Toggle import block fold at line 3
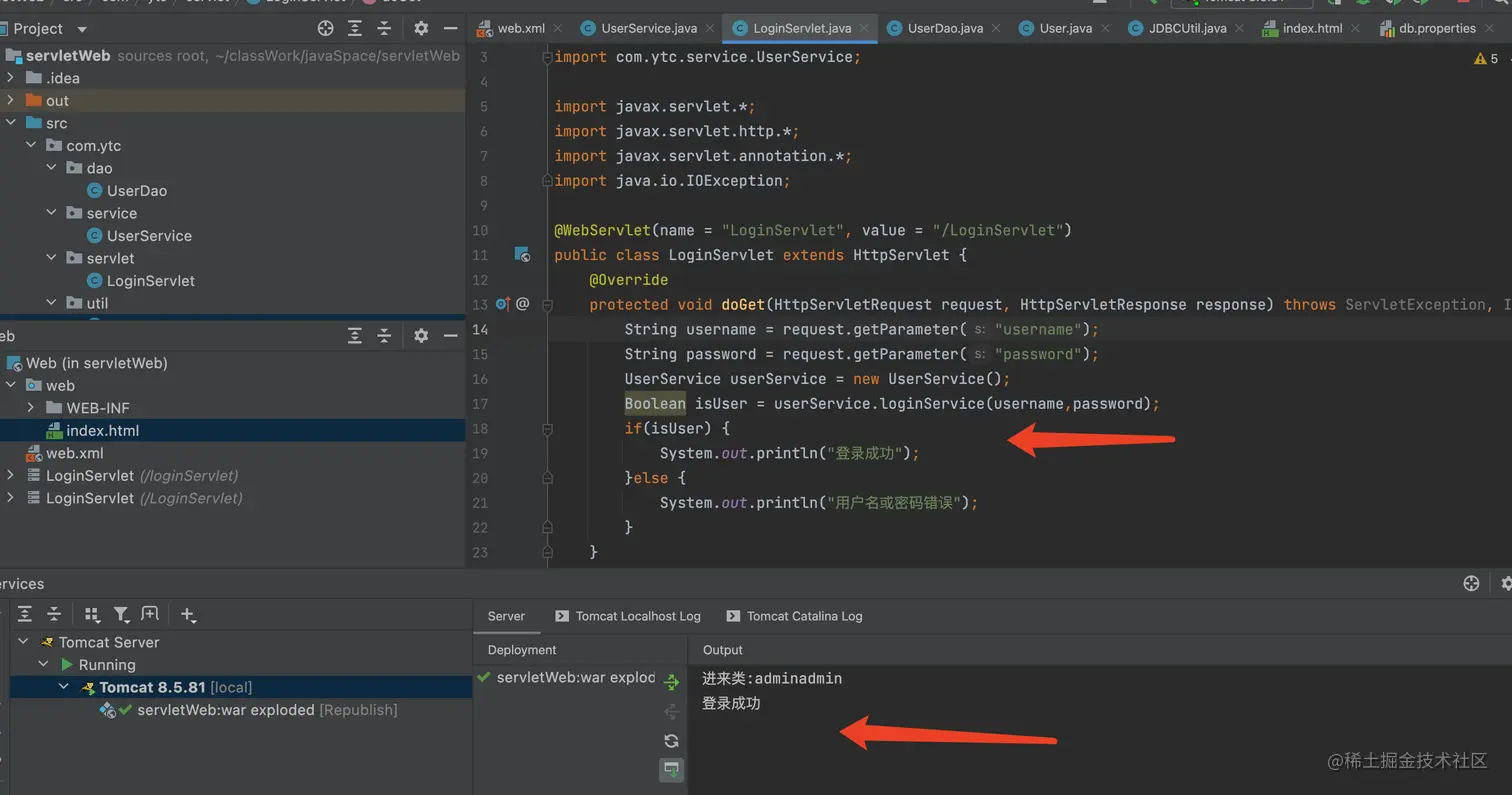Screen dimensions: 1512x795 (x=547, y=58)
